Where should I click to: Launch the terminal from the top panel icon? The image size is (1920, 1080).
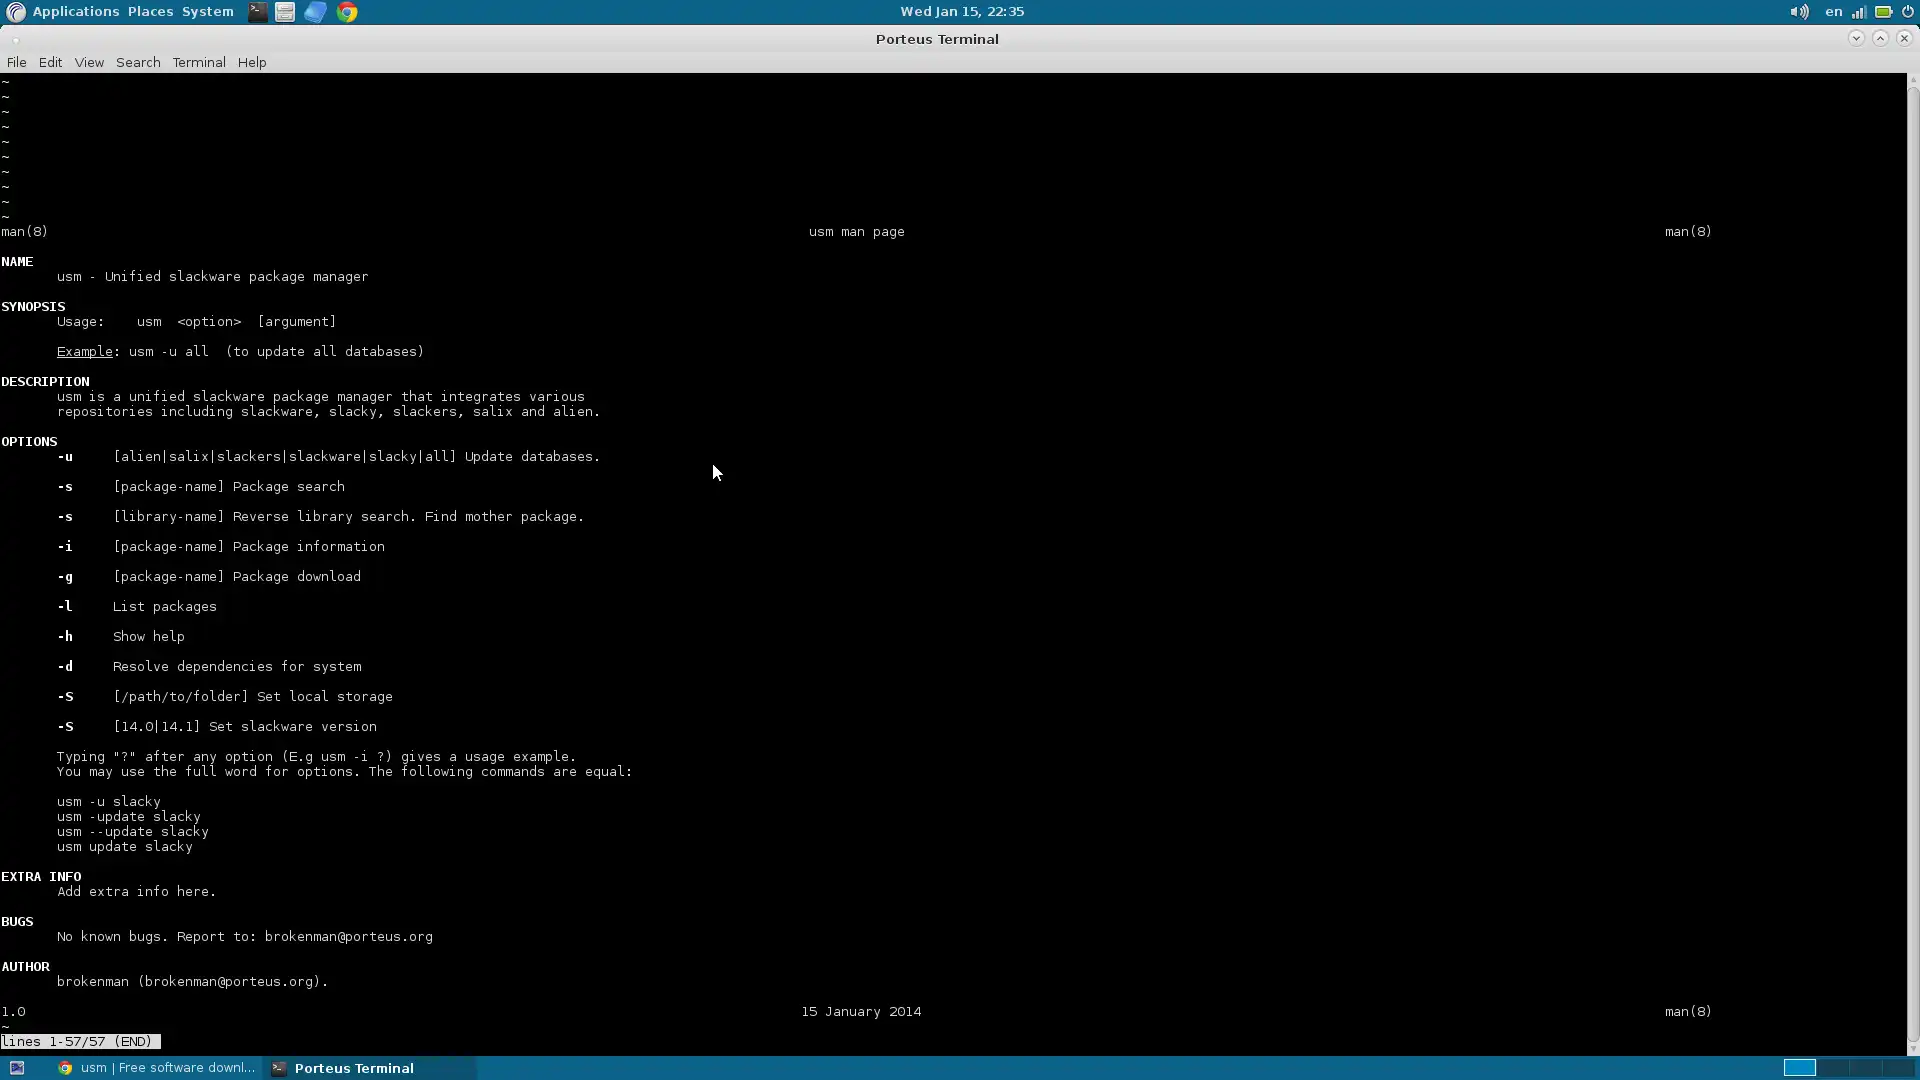point(258,12)
